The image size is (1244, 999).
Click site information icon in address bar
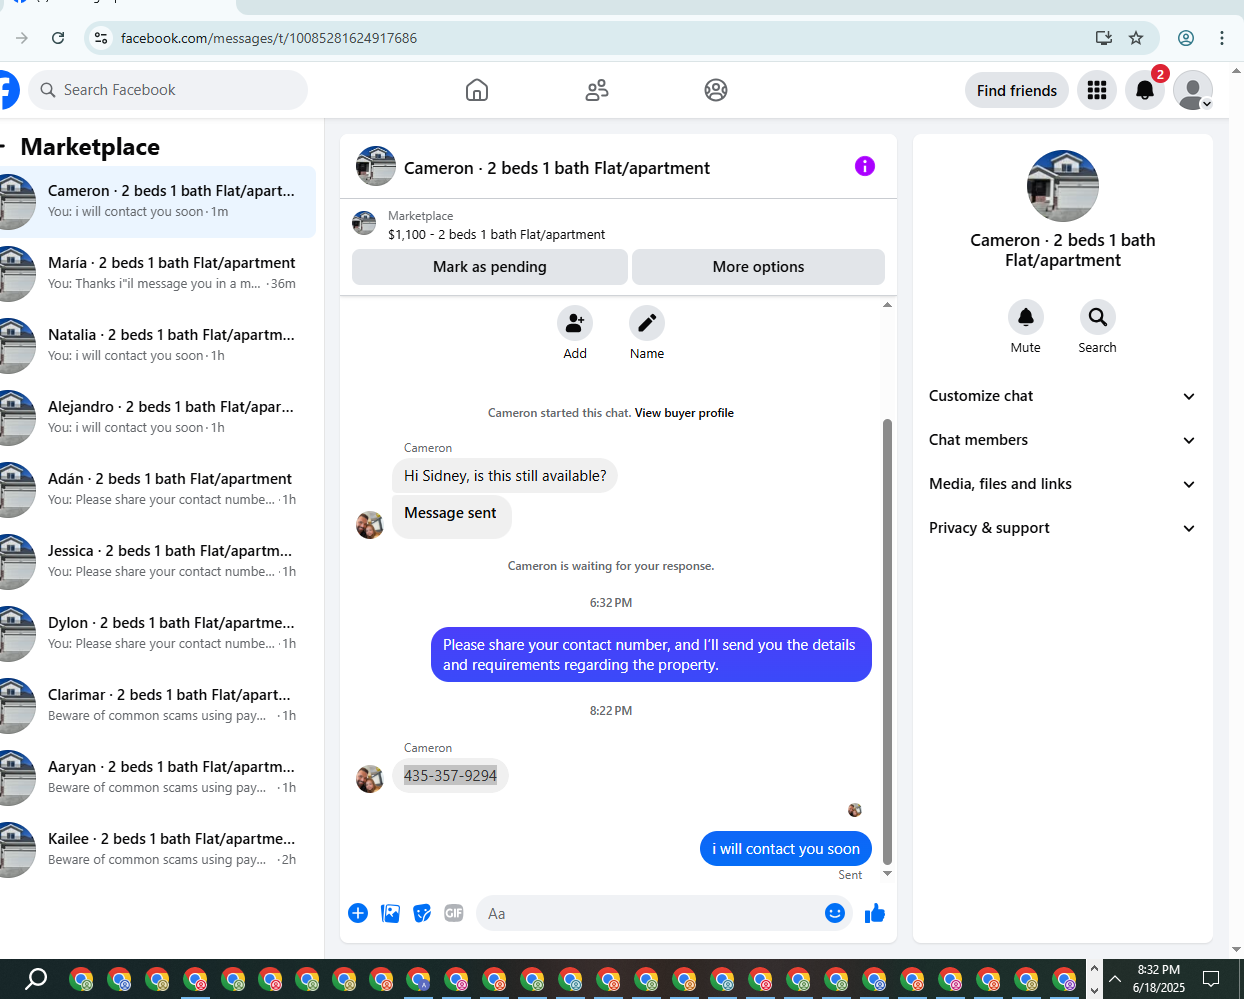100,38
